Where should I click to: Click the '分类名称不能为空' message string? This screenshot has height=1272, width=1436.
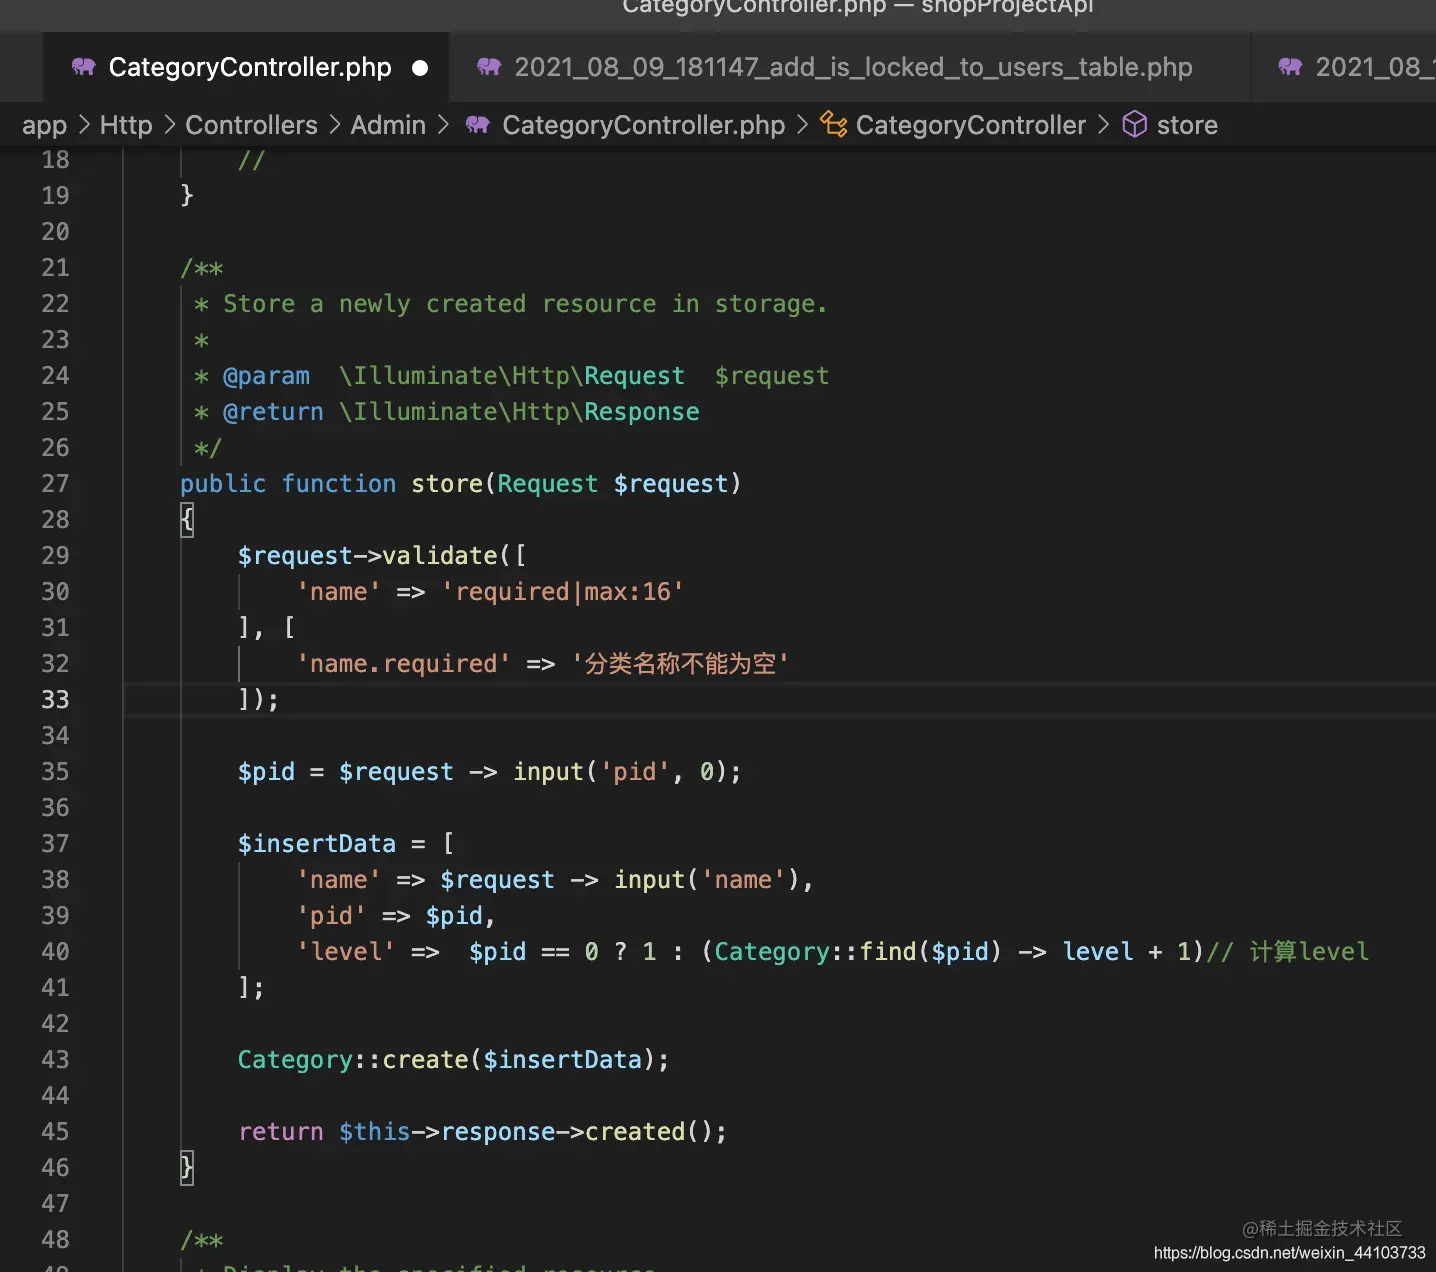(x=680, y=664)
